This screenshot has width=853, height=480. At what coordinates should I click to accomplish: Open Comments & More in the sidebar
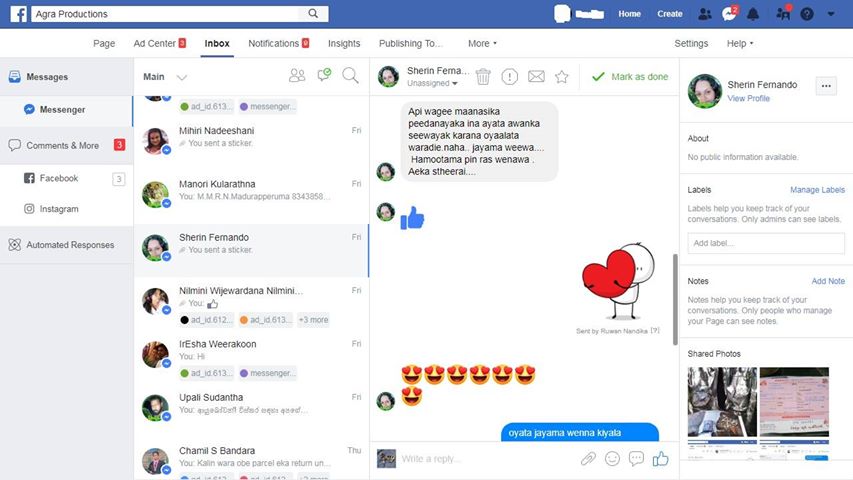[x=66, y=145]
